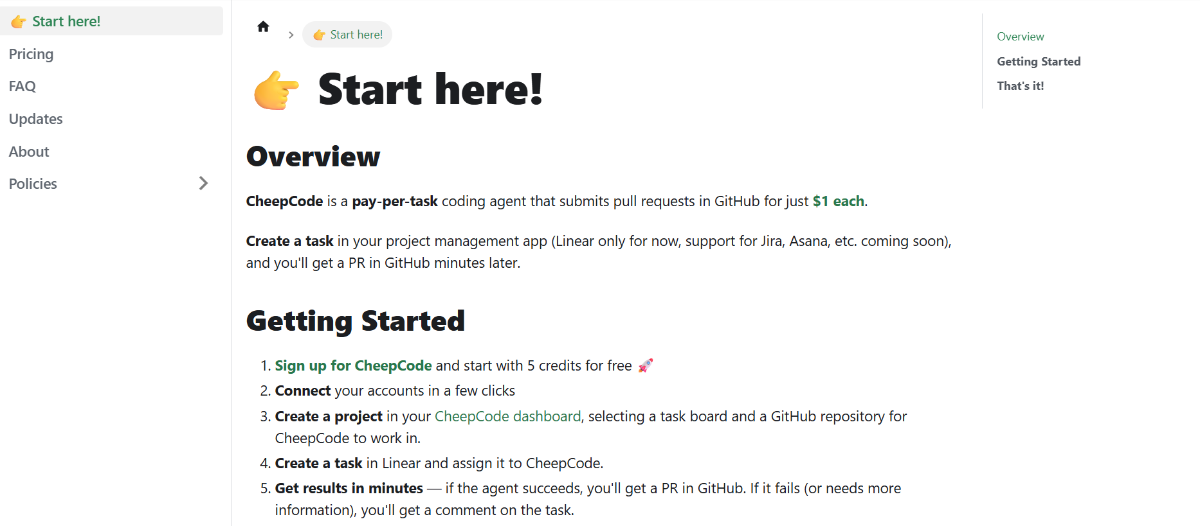Open the "Sign up for CheepCode" link
The image size is (1200, 526).
(x=353, y=366)
